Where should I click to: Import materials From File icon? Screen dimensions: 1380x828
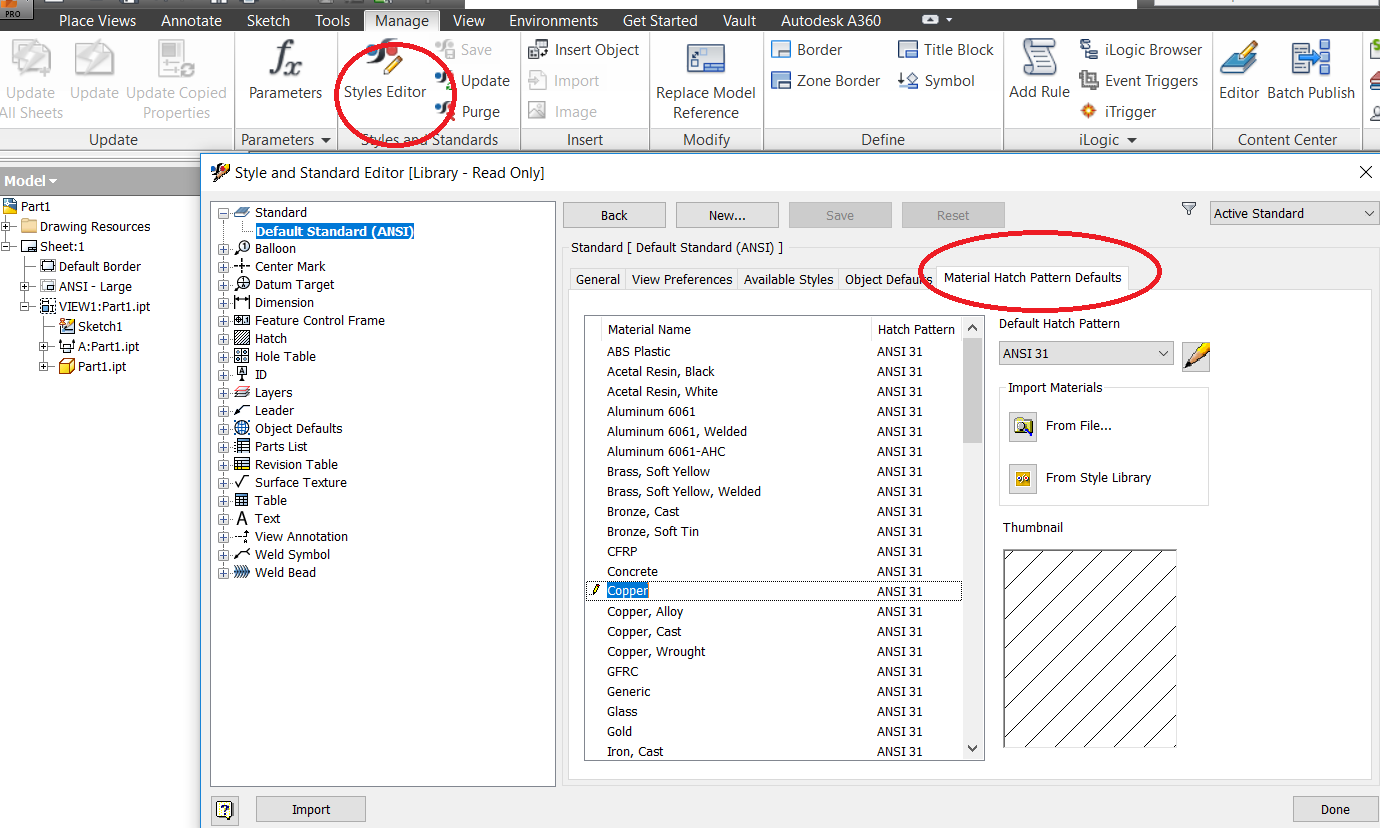pyautogui.click(x=1022, y=426)
